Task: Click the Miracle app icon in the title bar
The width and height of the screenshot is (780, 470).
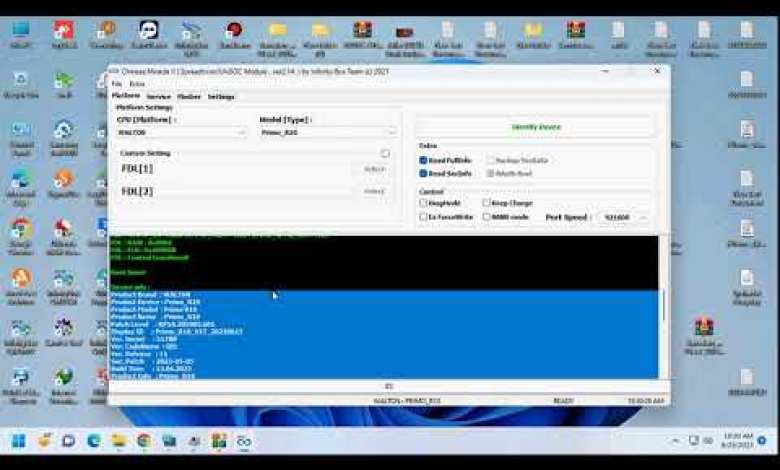Action: [114, 72]
